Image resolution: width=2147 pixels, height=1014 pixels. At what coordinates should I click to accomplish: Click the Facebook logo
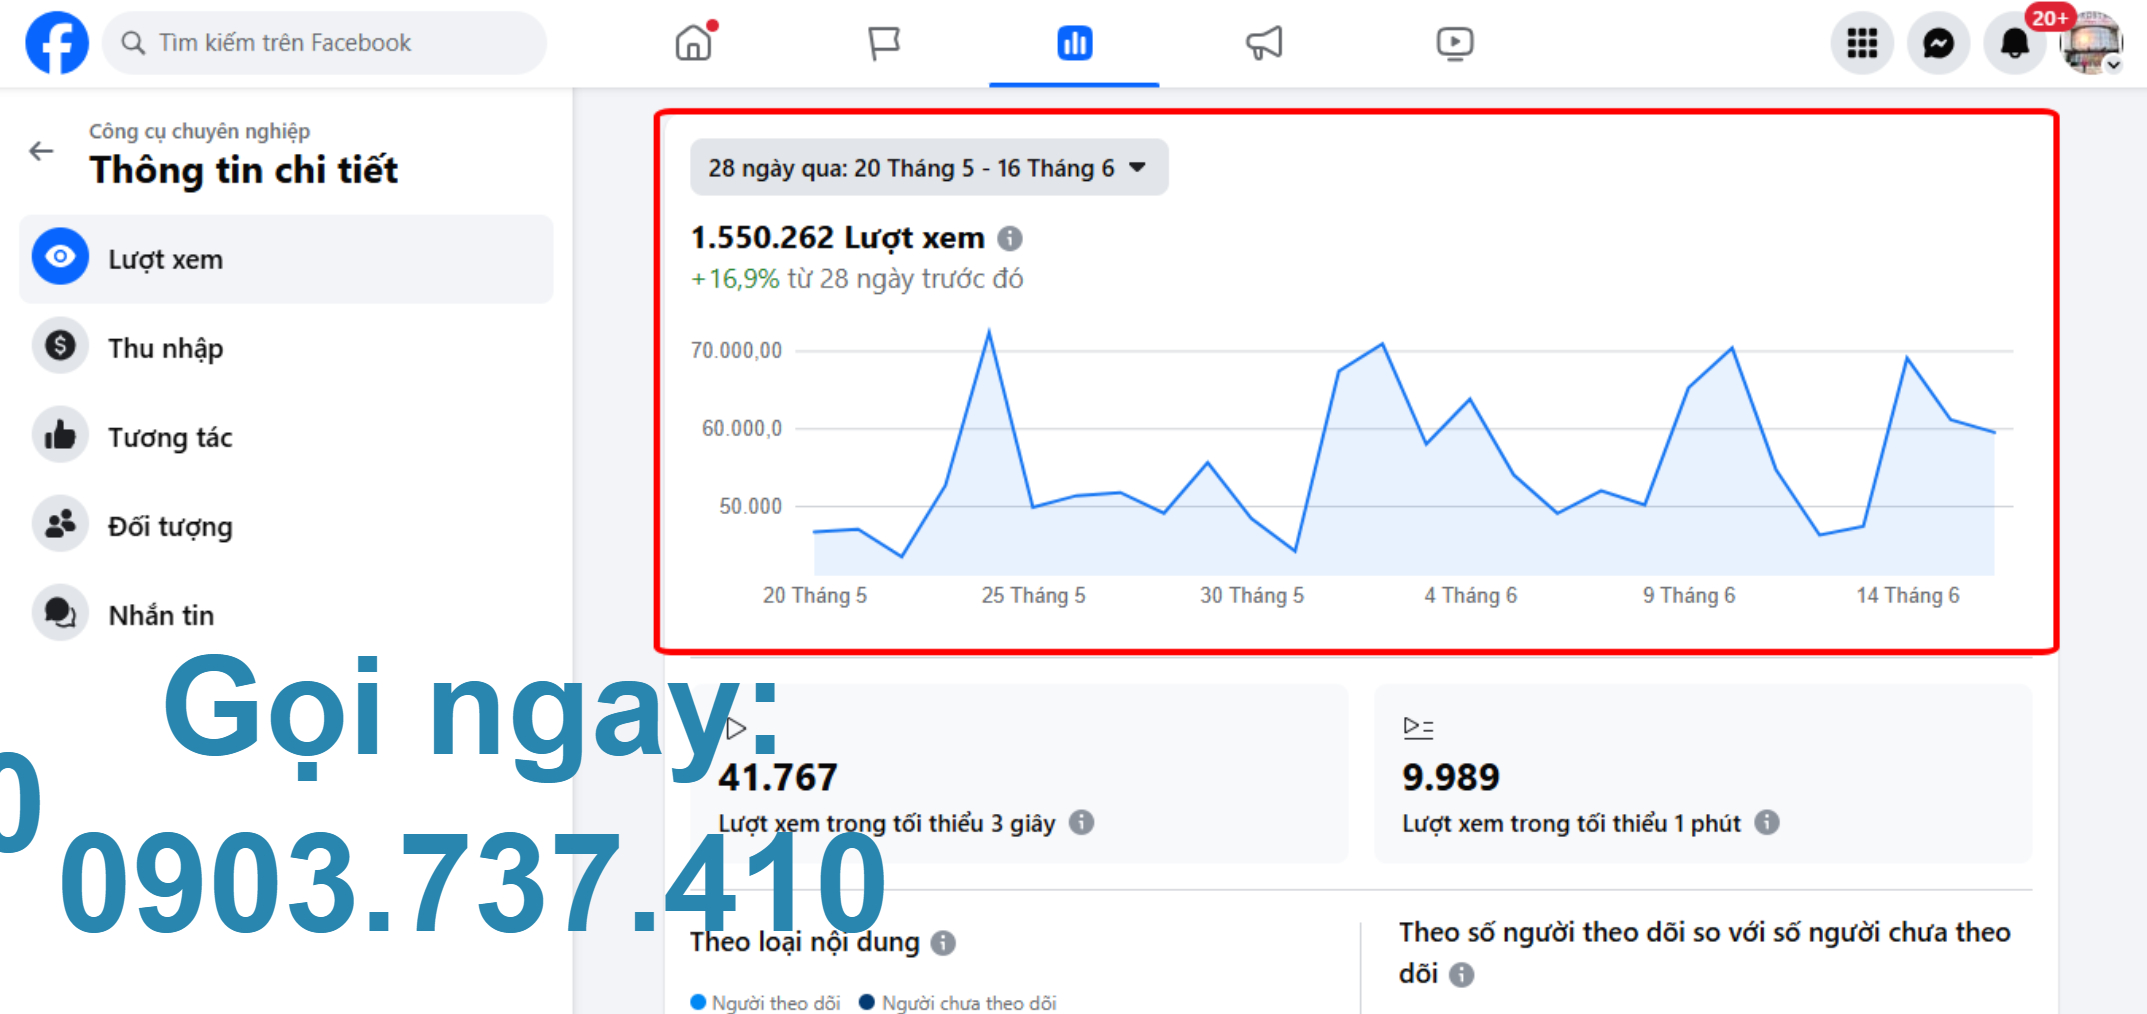[56, 42]
